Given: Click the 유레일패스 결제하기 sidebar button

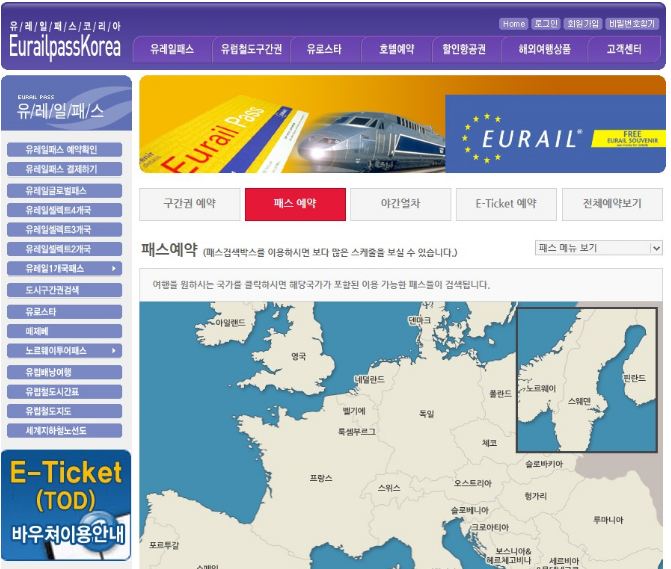Looking at the screenshot, I should [65, 169].
